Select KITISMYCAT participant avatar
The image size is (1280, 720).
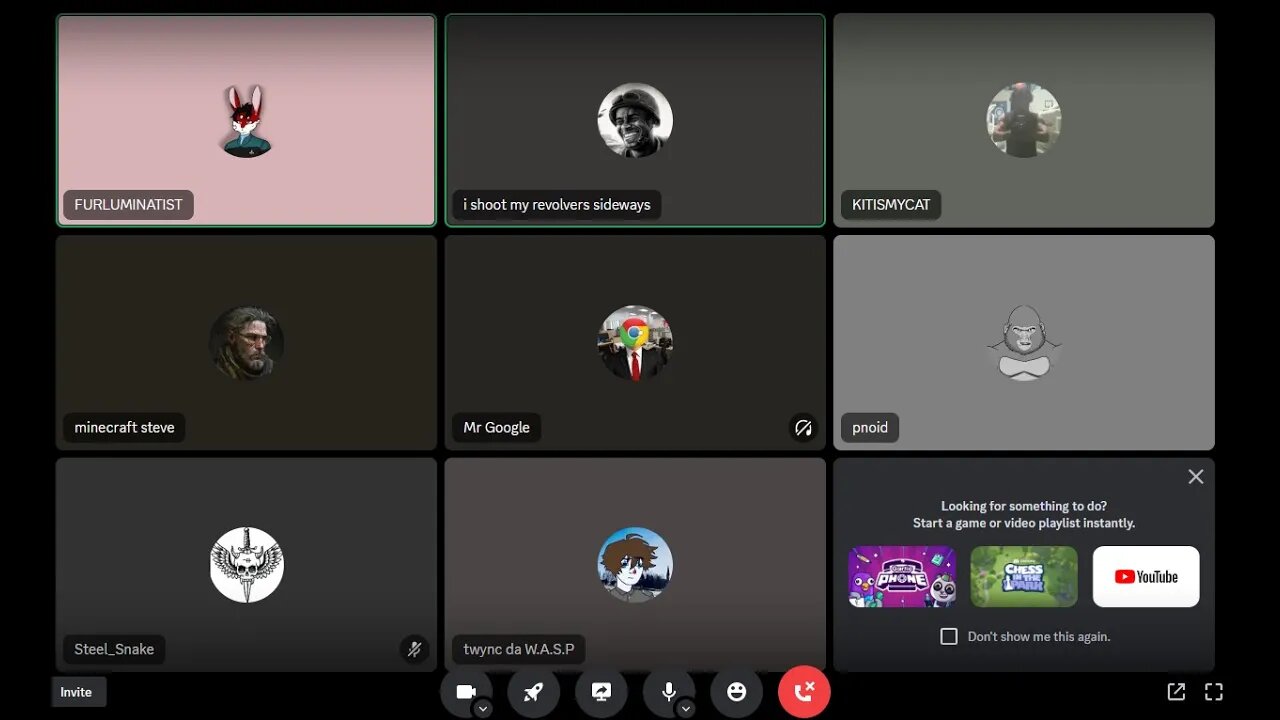pyautogui.click(x=1023, y=120)
